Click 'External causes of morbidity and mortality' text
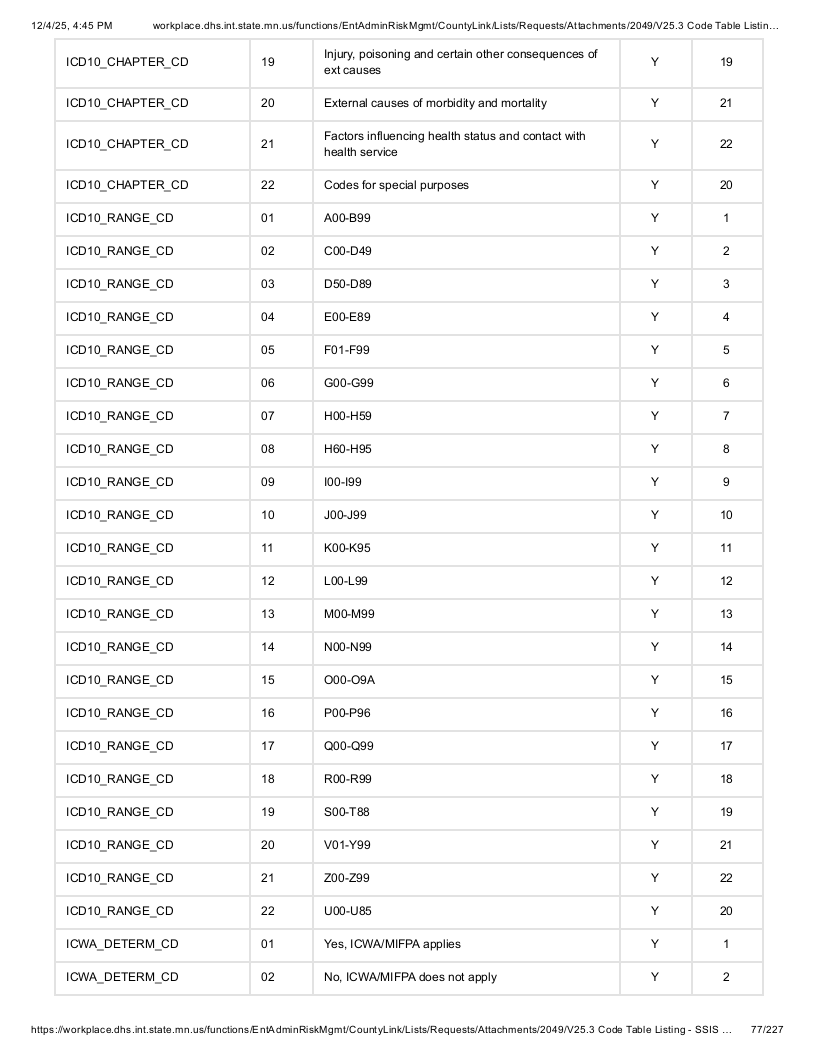816x1056 pixels. [x=435, y=103]
